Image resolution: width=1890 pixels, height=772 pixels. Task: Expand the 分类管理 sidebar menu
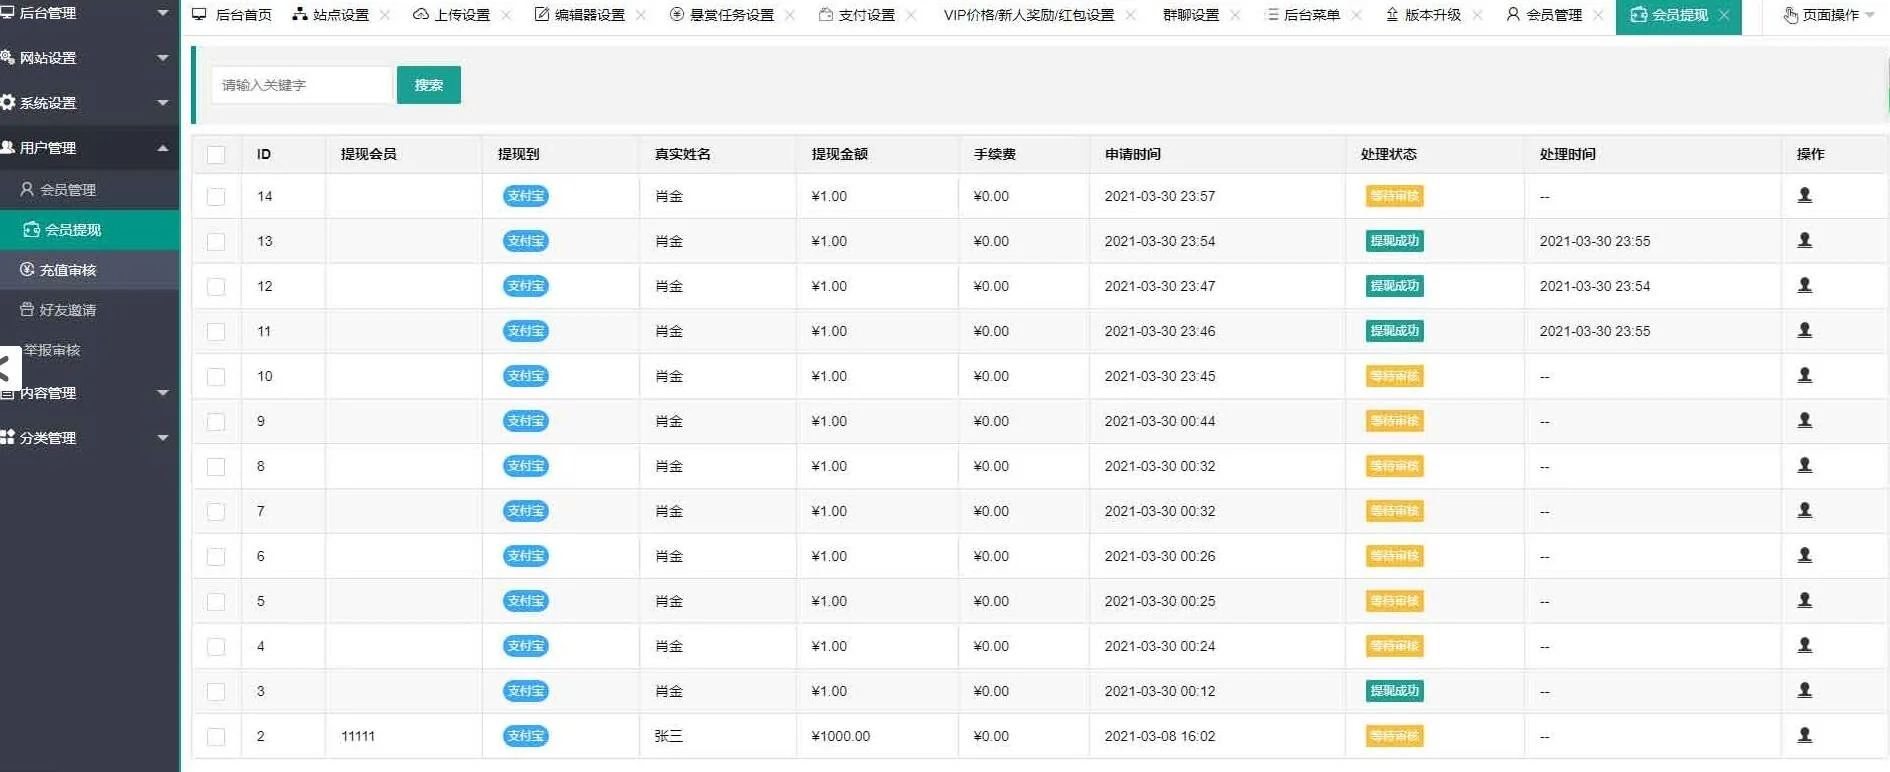click(85, 438)
